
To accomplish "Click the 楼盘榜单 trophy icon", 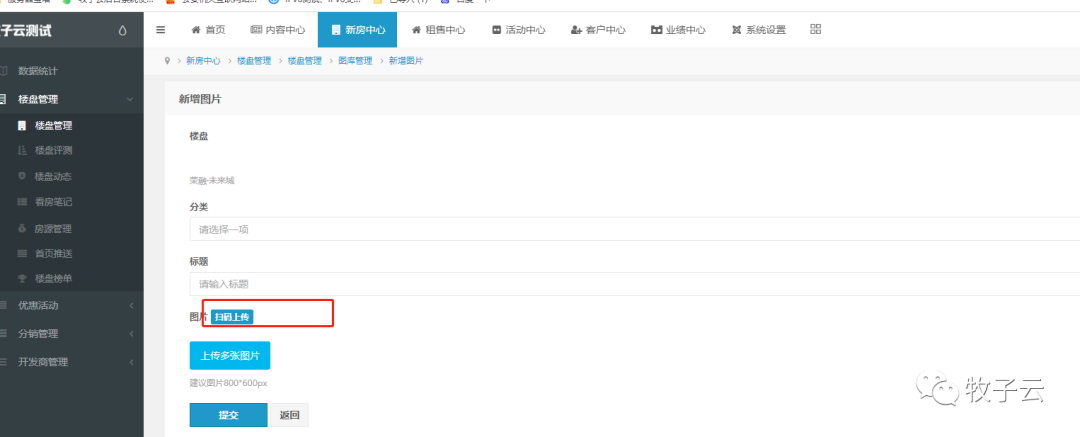I will 22,279.
